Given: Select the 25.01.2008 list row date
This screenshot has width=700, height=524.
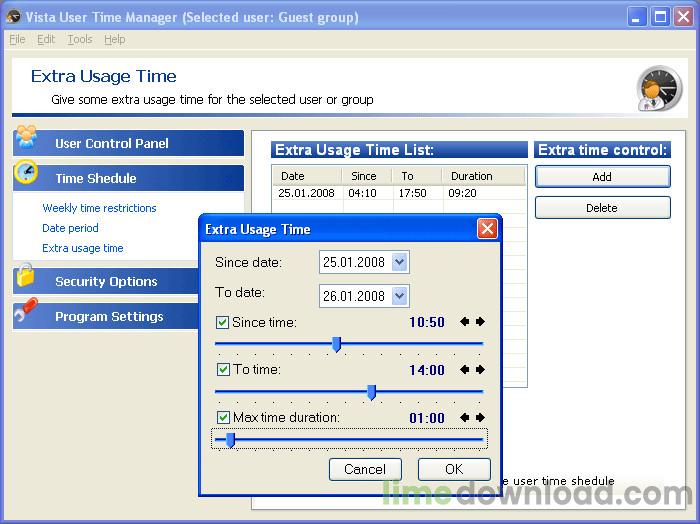Looking at the screenshot, I should [x=306, y=193].
